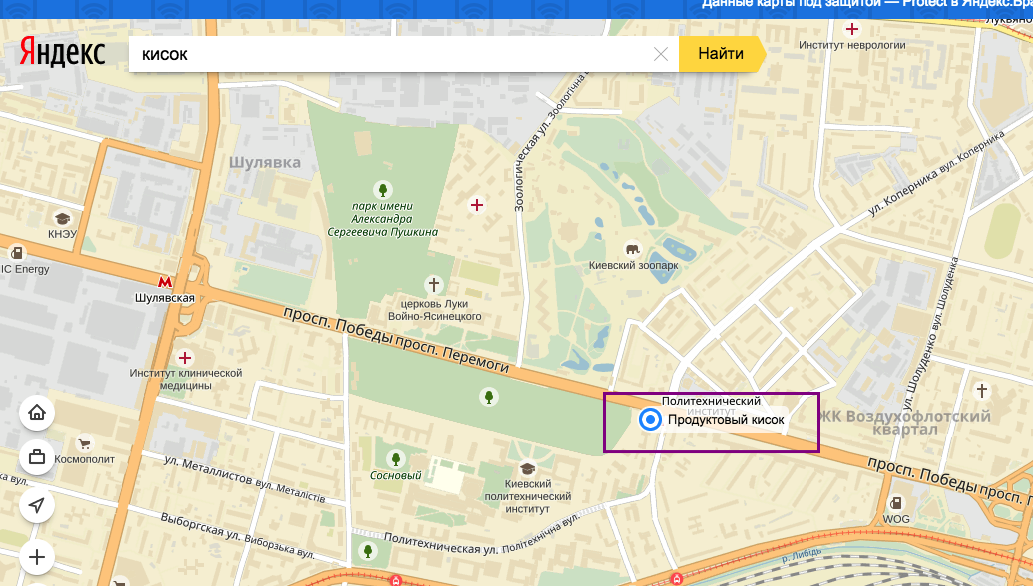Click the Космополит label
The width and height of the screenshot is (1033, 586).
84,459
